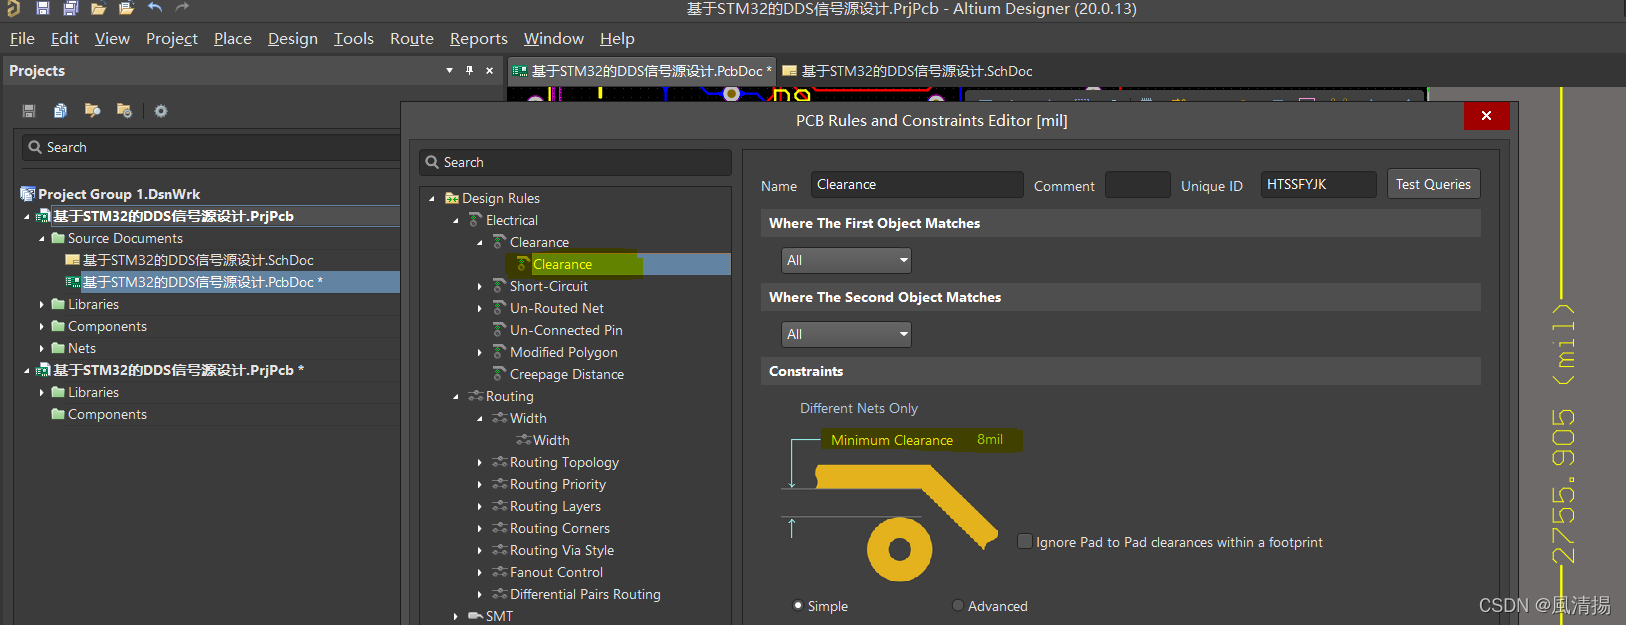Select Differential Pairs Routing in the rules tree
1626x625 pixels.
tap(585, 594)
